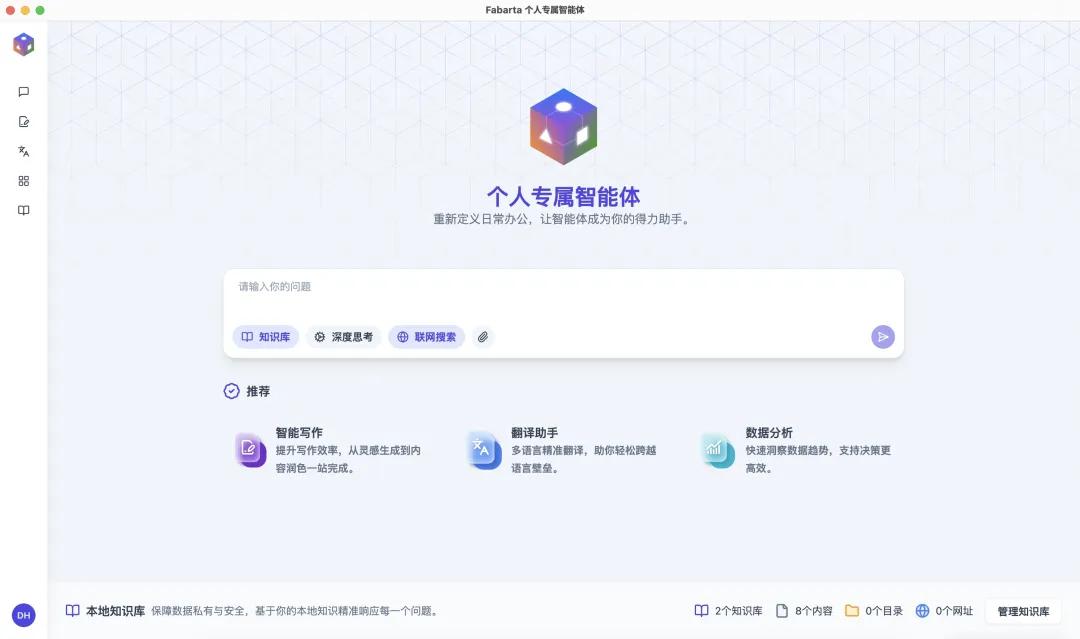Click the 管理知识库 button
Screen dimensions: 1080x639
pos(1021,610)
